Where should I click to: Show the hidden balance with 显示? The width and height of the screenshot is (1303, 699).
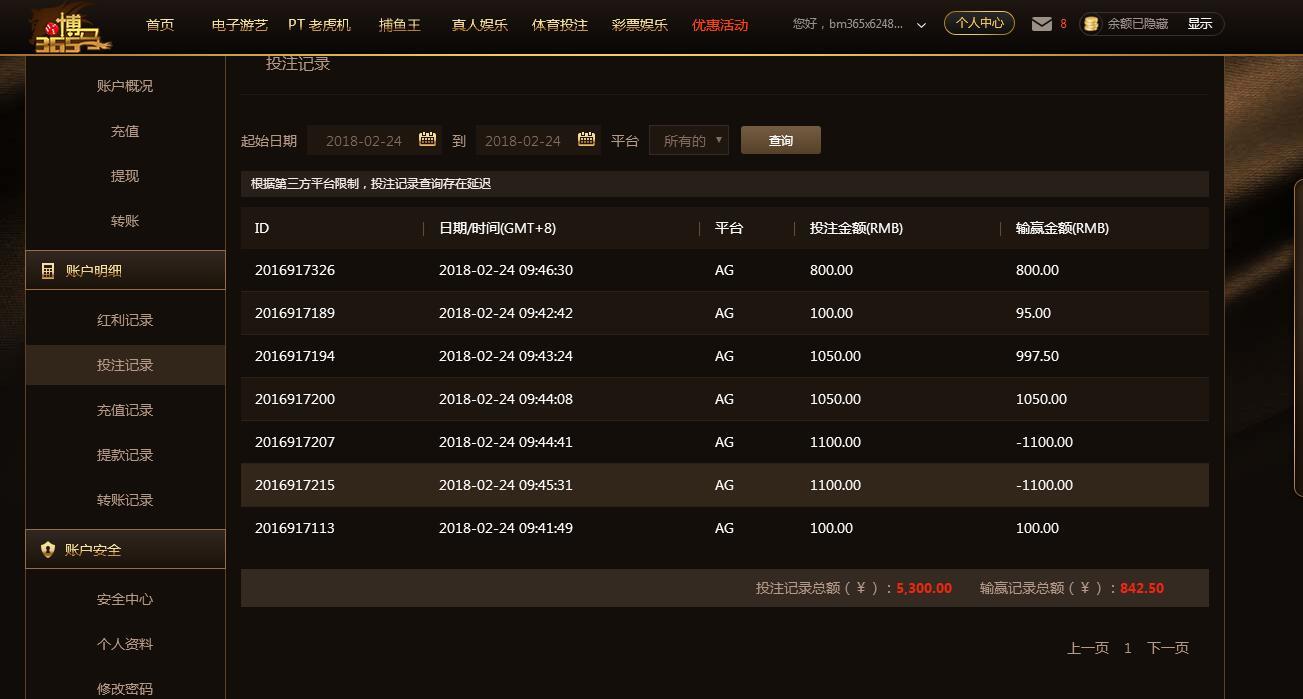[x=1199, y=24]
